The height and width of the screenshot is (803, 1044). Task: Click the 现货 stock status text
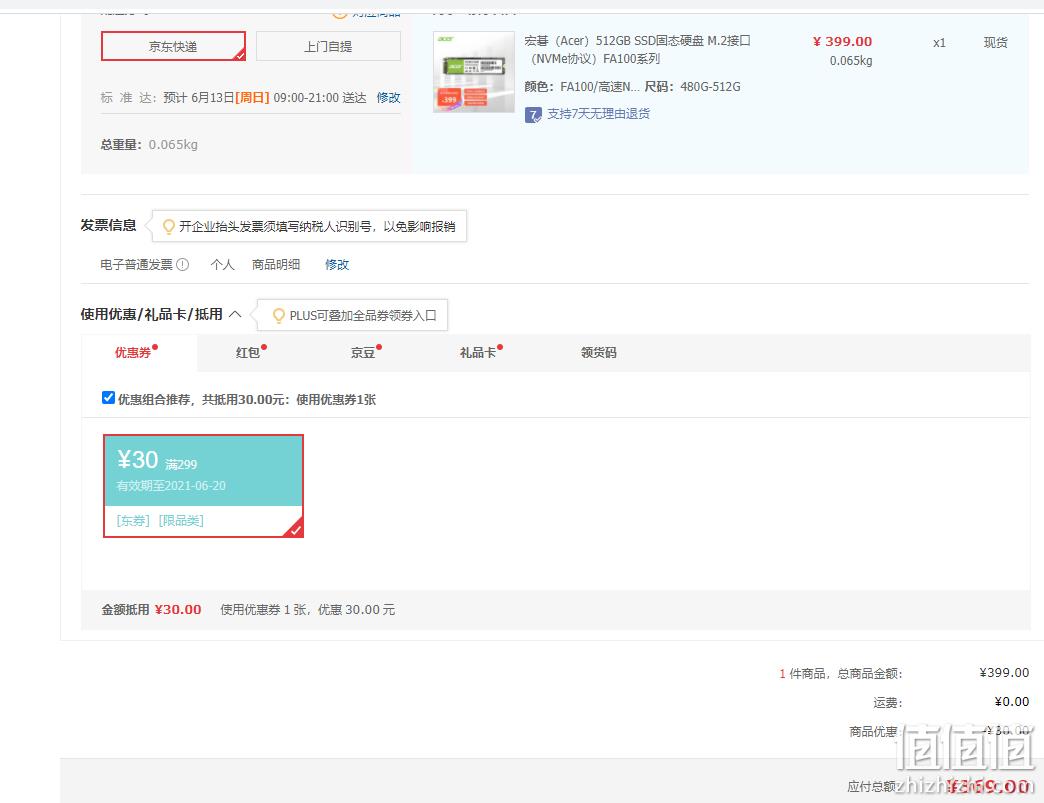[x=995, y=43]
